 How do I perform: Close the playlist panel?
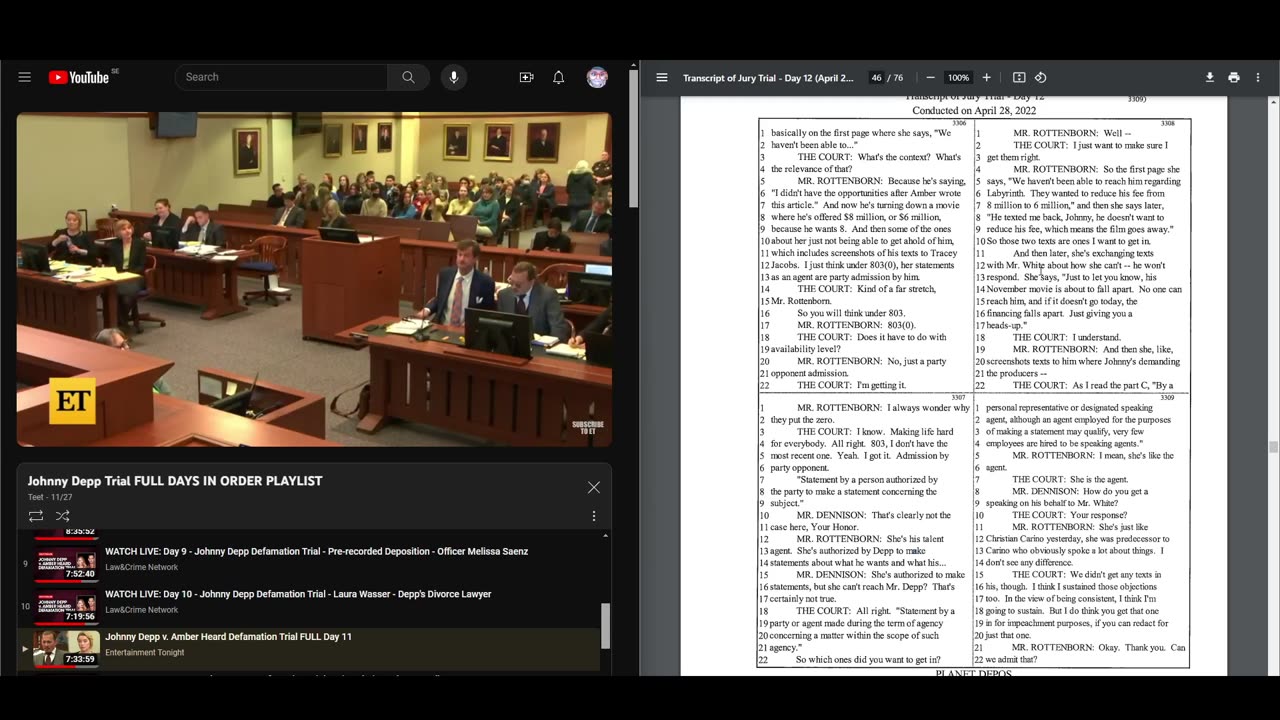(x=594, y=487)
